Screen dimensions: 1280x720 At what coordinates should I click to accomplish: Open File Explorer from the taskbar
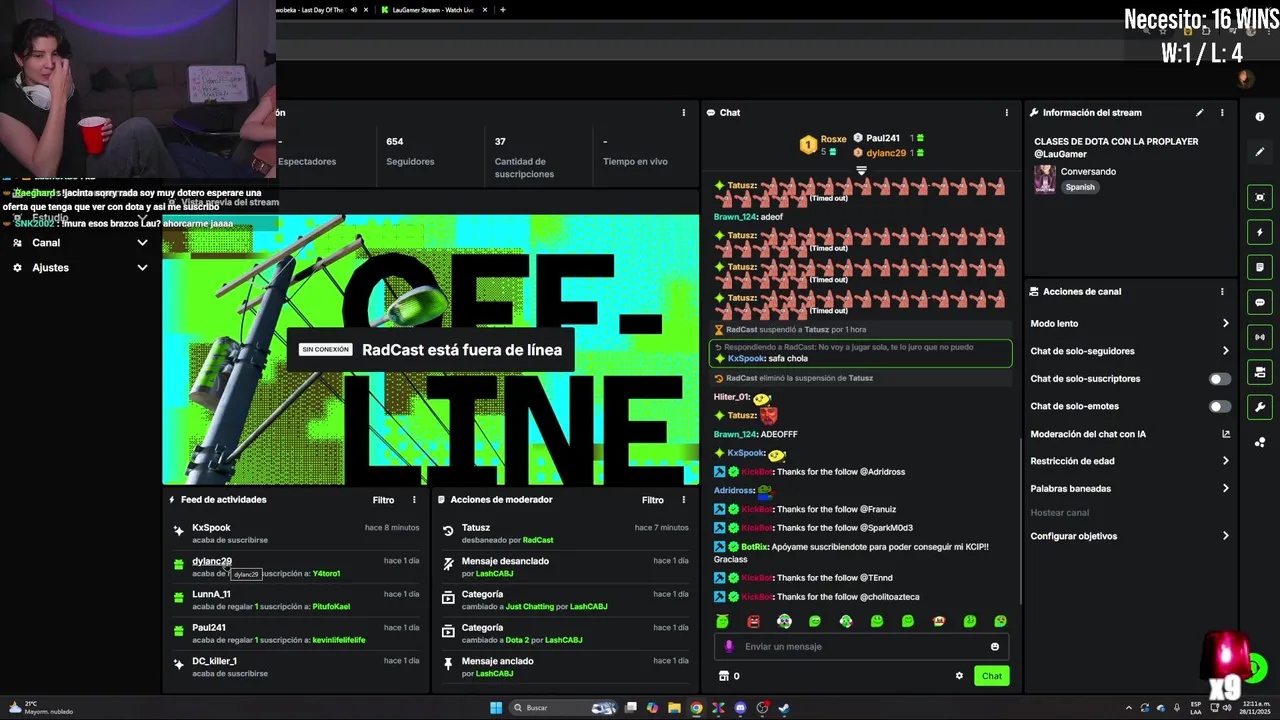[x=674, y=708]
